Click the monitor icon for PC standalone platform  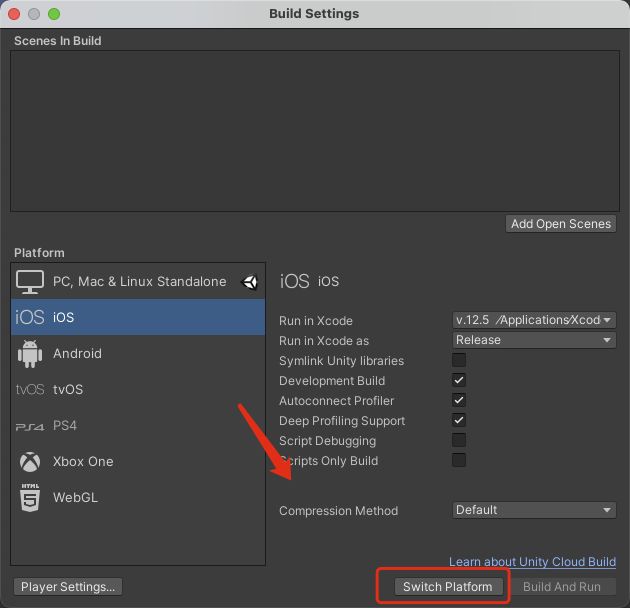(30, 282)
